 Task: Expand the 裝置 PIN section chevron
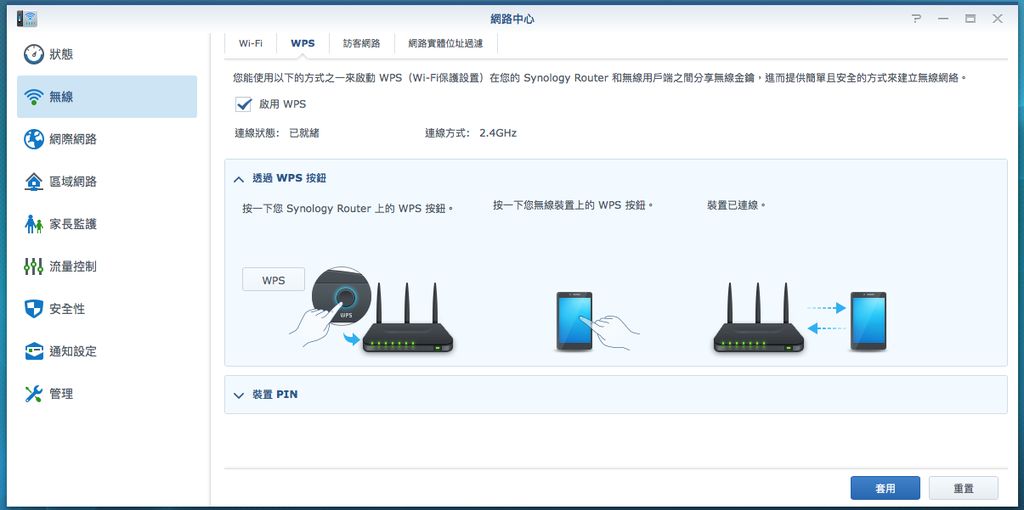pos(239,395)
